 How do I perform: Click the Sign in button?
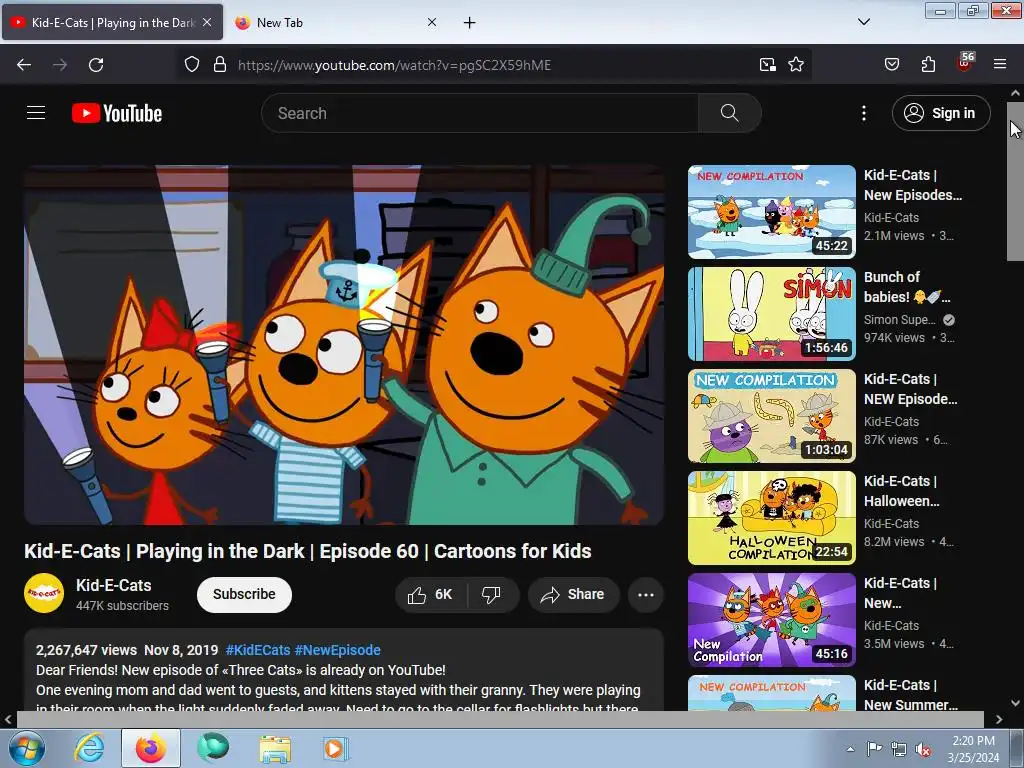[x=940, y=113]
